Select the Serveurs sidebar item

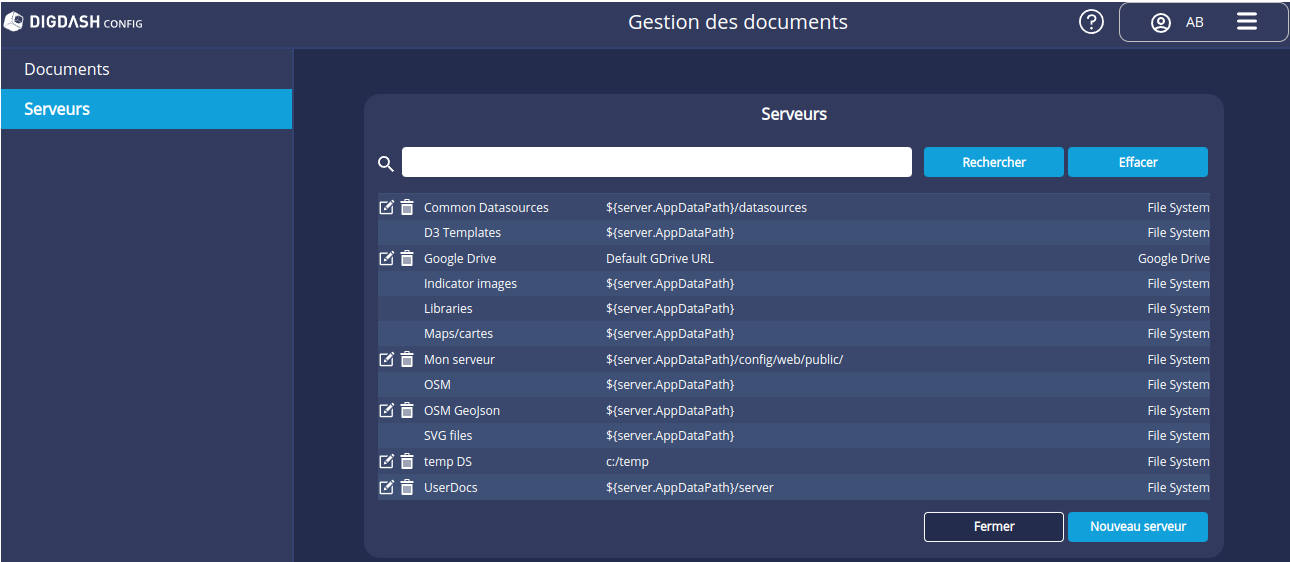click(x=57, y=109)
